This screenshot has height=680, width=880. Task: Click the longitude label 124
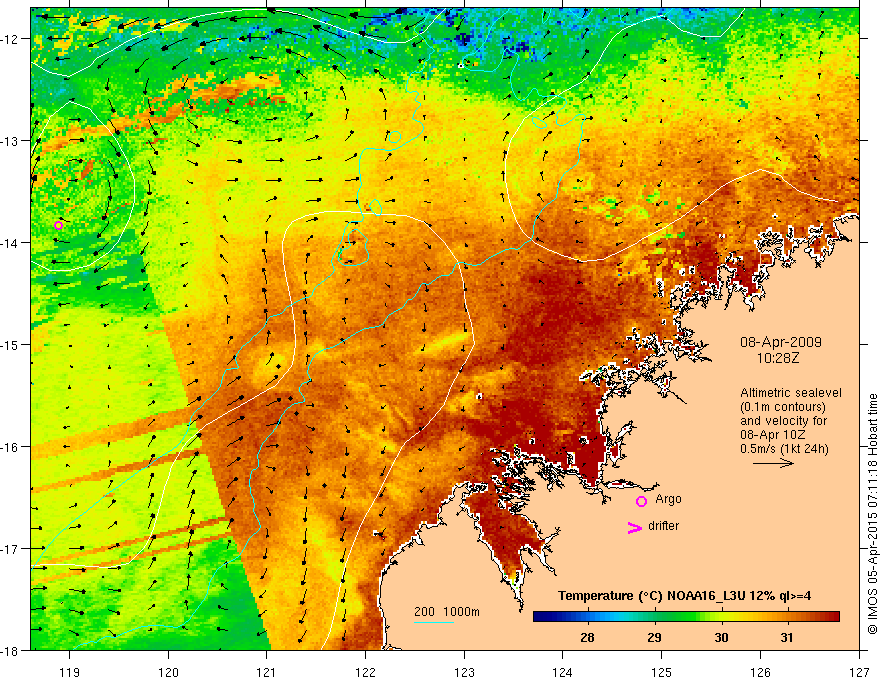click(x=563, y=672)
